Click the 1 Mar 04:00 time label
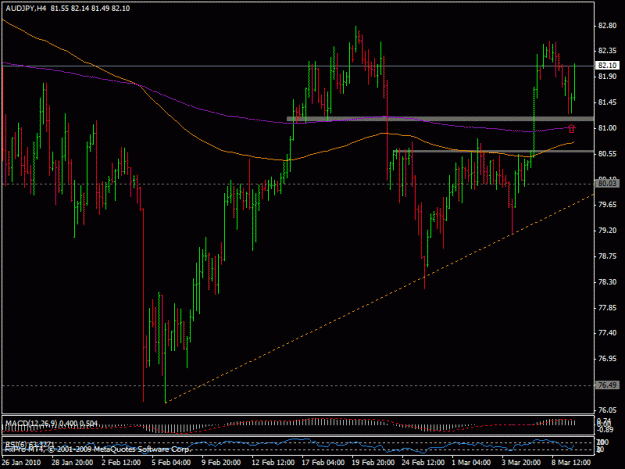 [471, 462]
